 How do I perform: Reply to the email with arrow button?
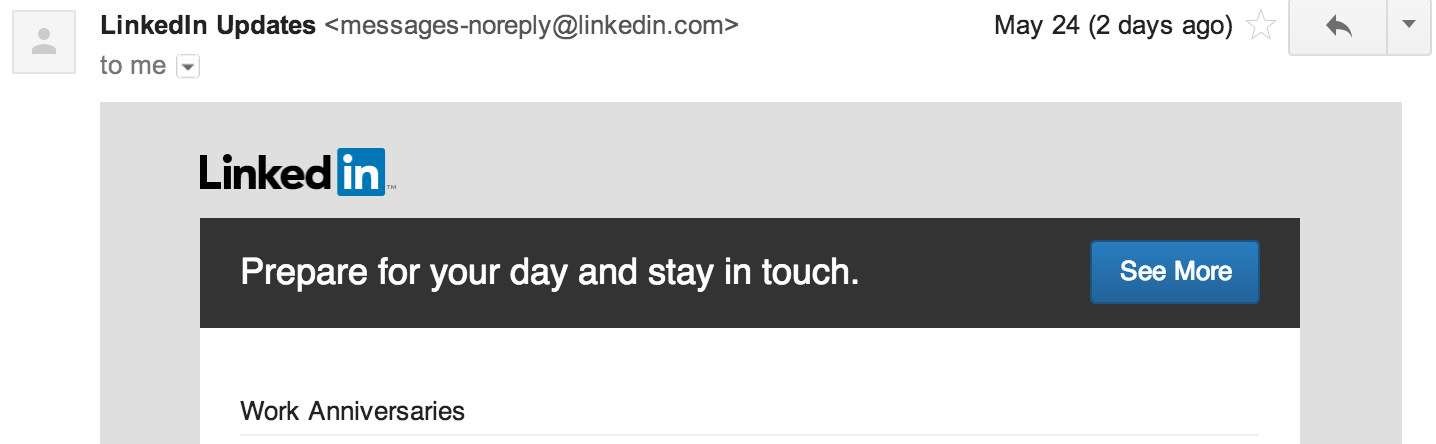pyautogui.click(x=1338, y=27)
